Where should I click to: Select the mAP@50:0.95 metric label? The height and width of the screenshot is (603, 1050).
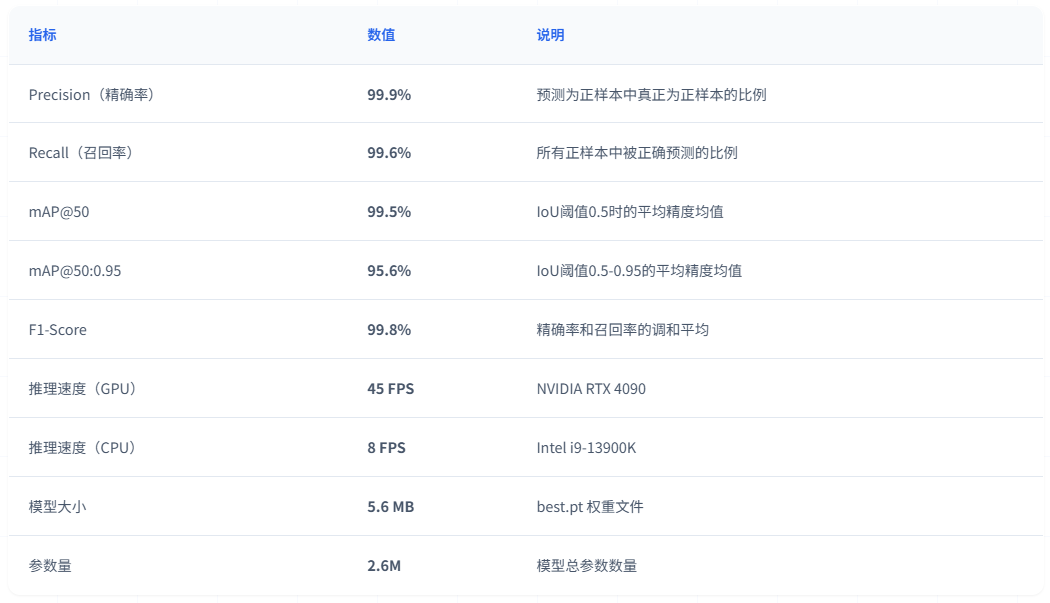pyautogui.click(x=75, y=271)
